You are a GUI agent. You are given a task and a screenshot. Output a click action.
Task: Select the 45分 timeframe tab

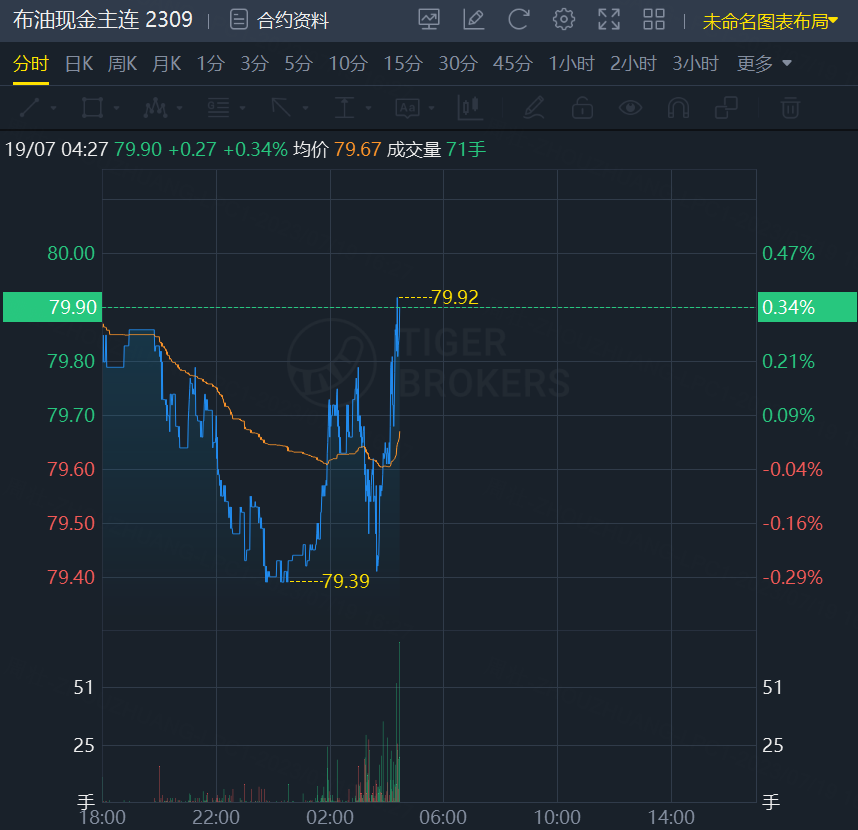tap(513, 63)
